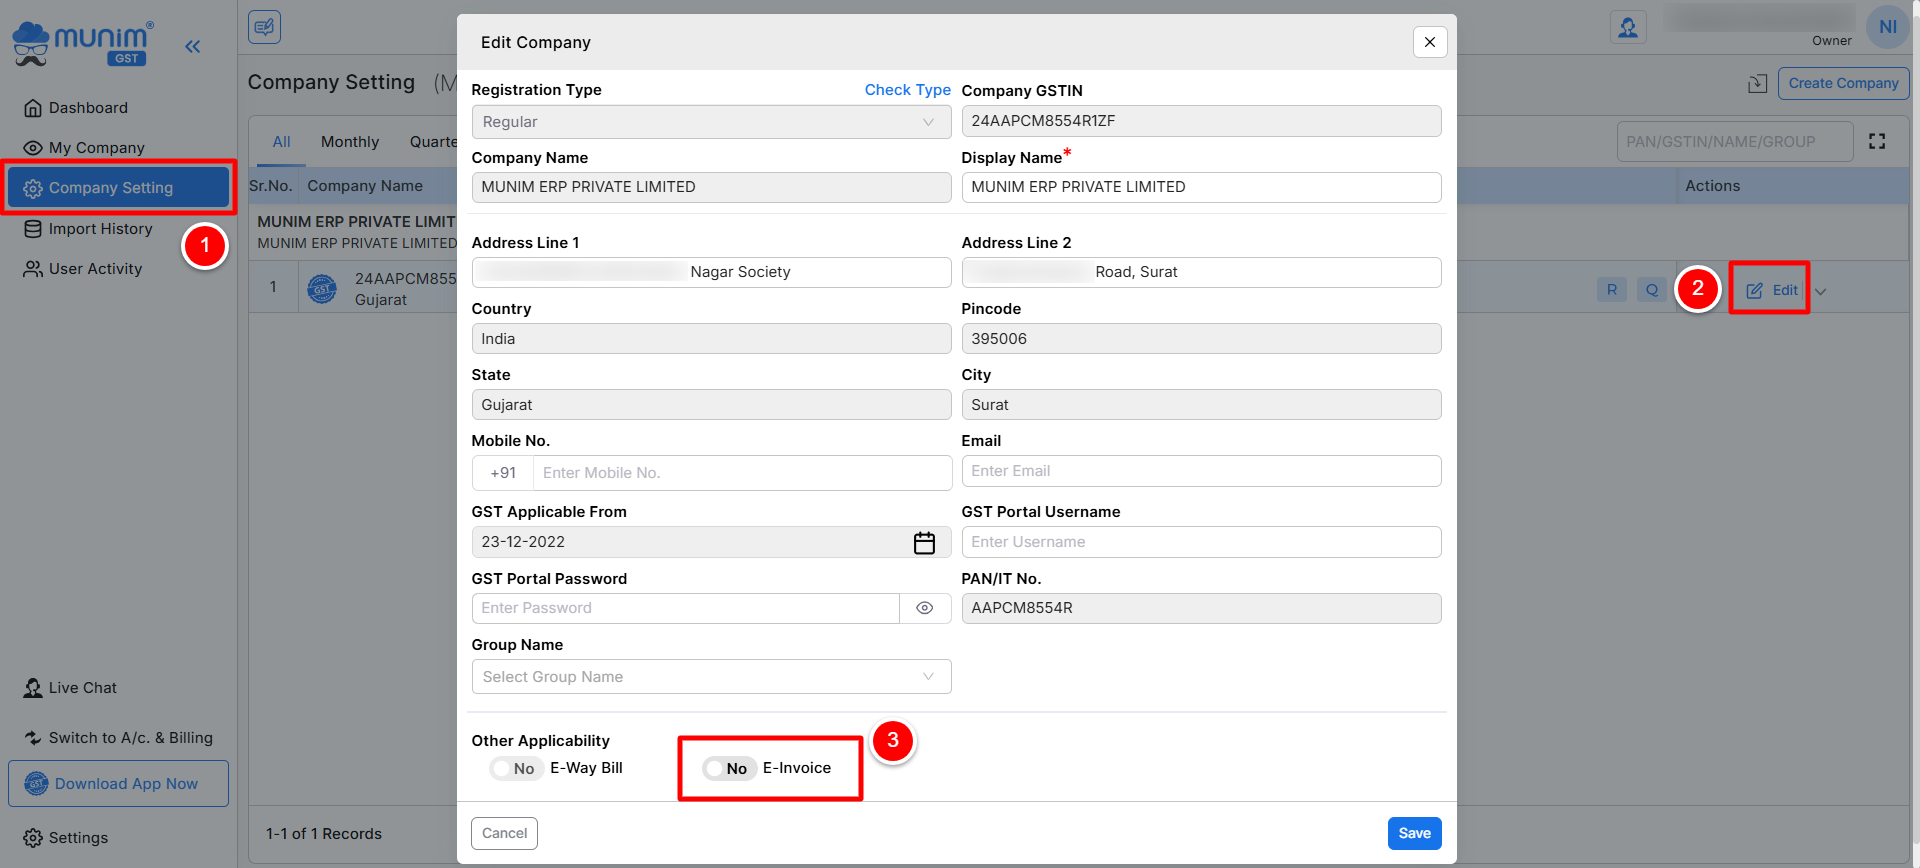
Task: Click the Country field showing India
Action: [711, 339]
